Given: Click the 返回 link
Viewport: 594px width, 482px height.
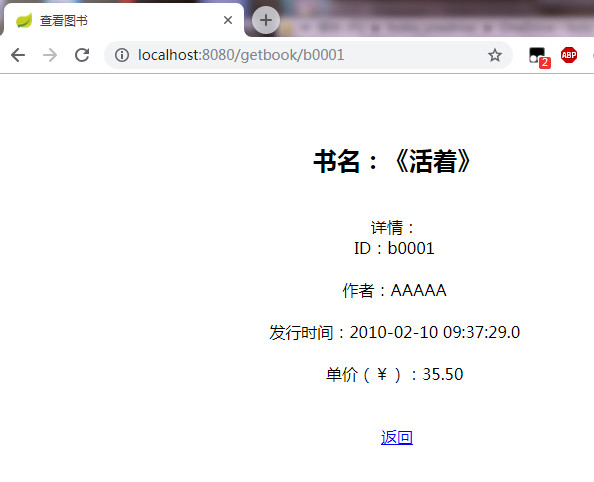Looking at the screenshot, I should (397, 437).
